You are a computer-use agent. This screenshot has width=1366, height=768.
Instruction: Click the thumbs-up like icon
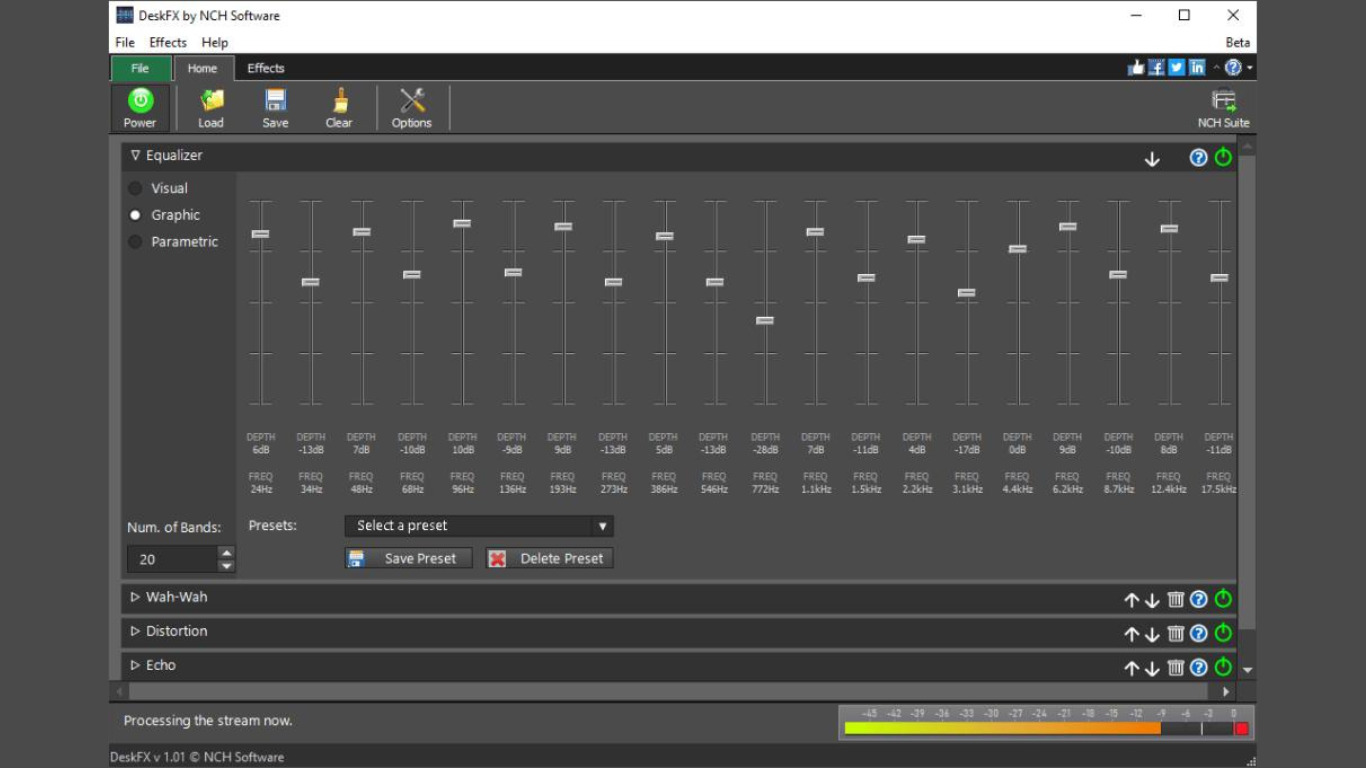[1135, 68]
